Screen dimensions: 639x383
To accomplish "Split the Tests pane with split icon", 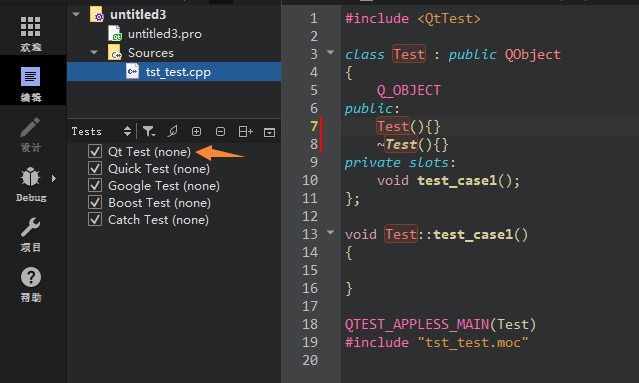I will tap(245, 131).
